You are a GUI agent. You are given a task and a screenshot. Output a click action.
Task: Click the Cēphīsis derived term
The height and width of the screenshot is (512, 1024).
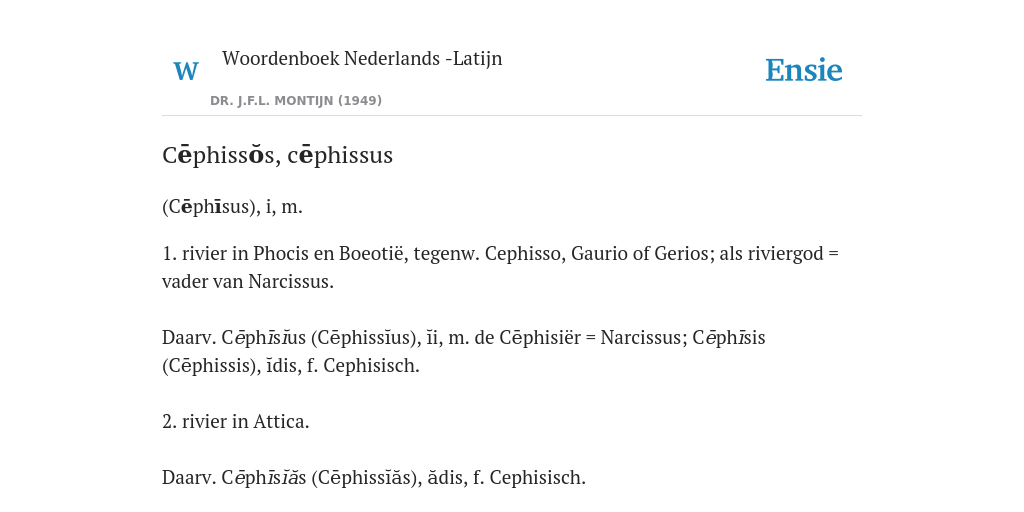pyautogui.click(x=729, y=338)
